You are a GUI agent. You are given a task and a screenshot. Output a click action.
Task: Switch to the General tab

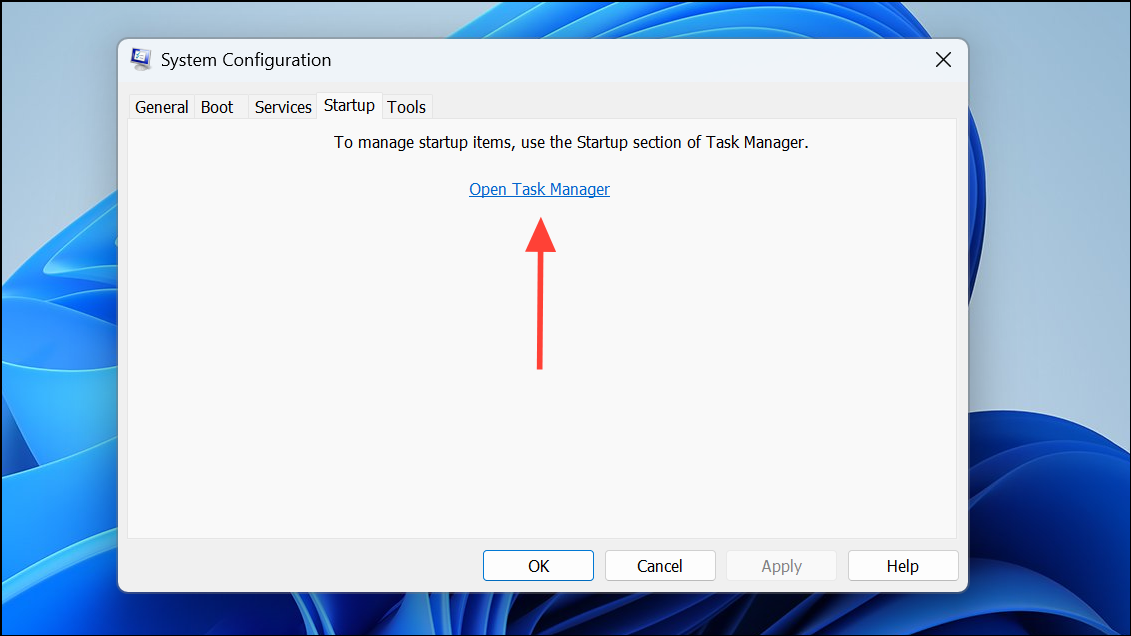161,106
